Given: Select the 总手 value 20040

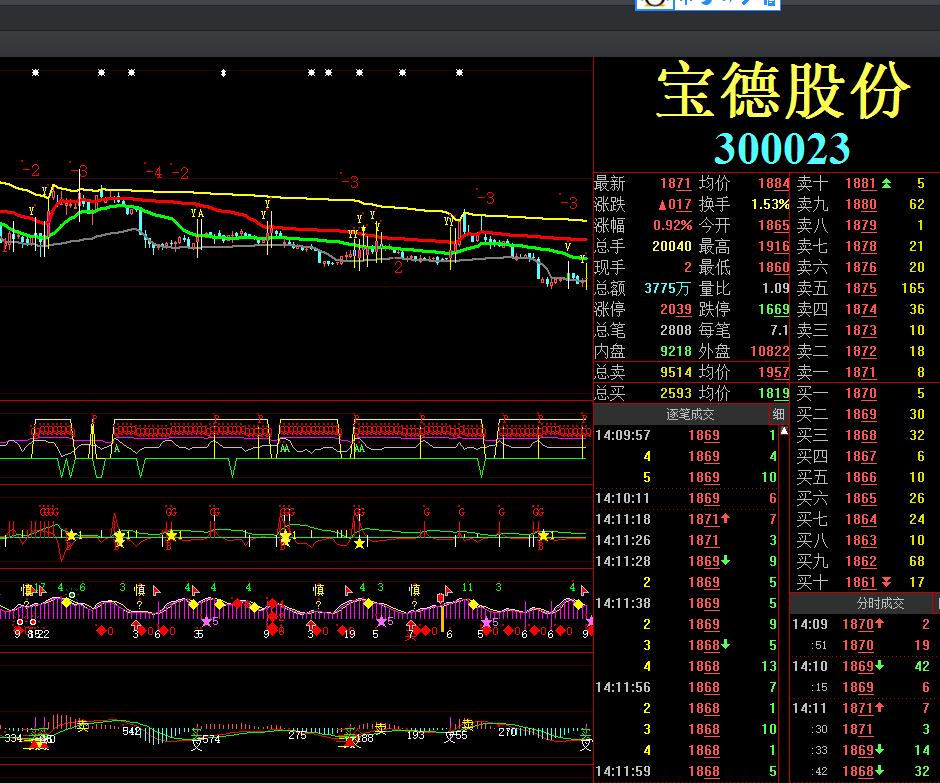Looking at the screenshot, I should [x=672, y=246].
